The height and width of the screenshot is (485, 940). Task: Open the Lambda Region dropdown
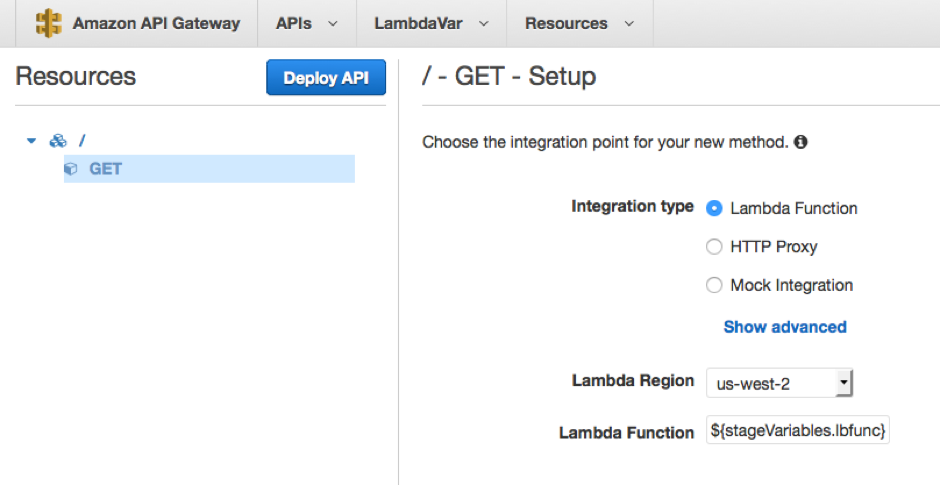coord(779,382)
